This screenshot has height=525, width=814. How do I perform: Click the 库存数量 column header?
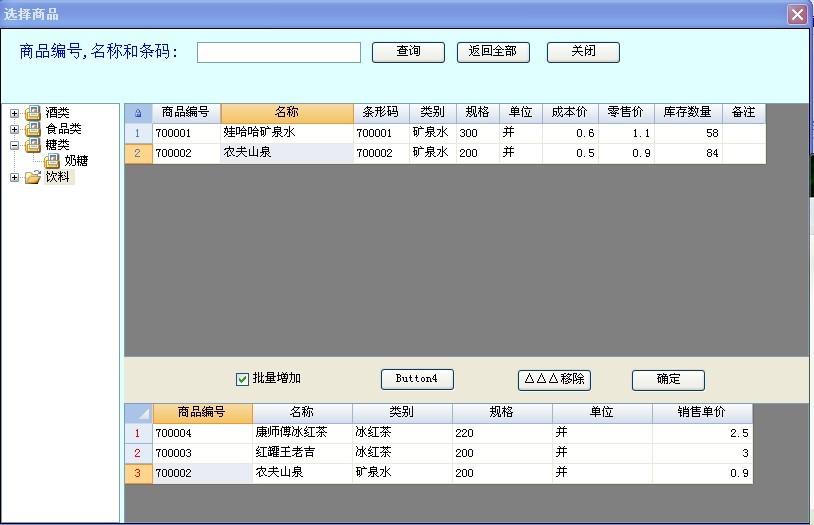(x=688, y=113)
